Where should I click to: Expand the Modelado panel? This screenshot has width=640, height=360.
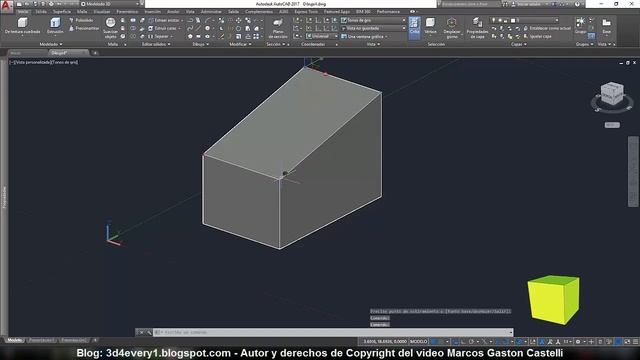[51, 44]
